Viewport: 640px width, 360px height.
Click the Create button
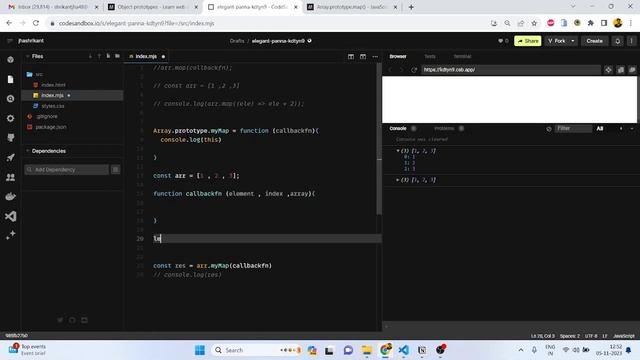[594, 41]
